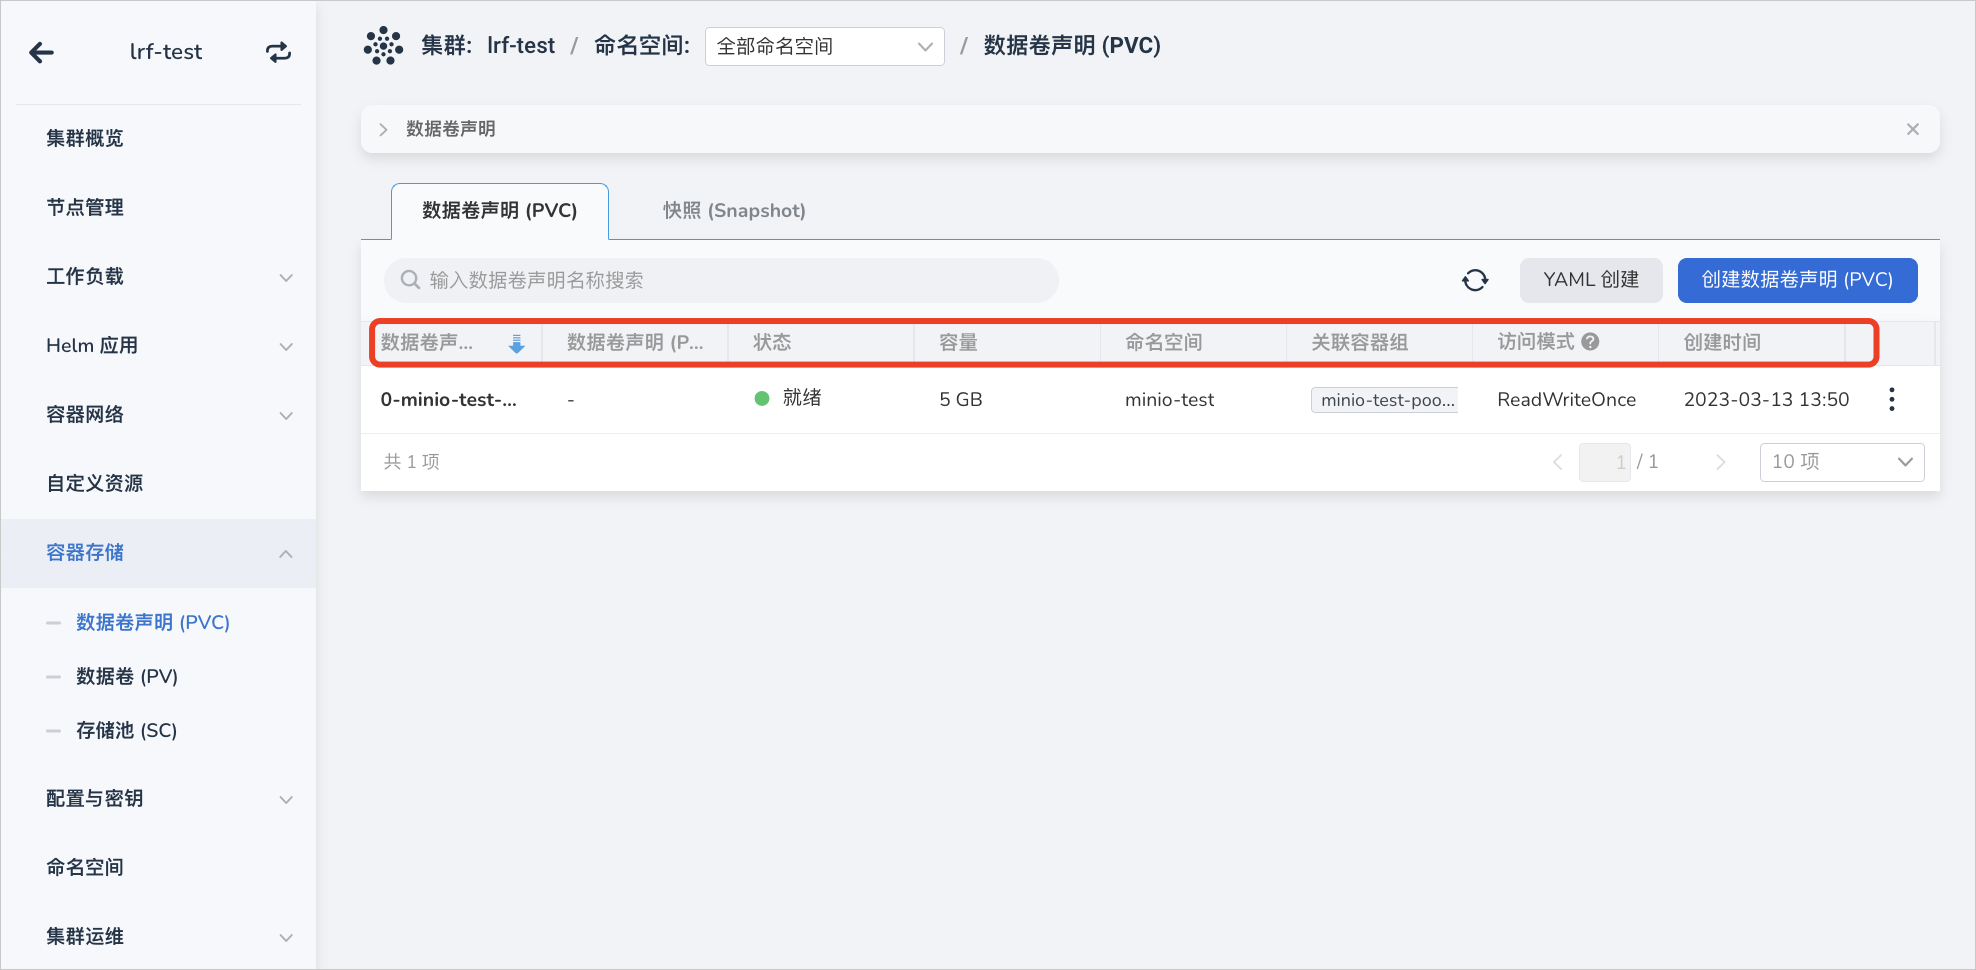
Task: Click 创建数据卷声明 (PVC) button
Action: [1797, 280]
